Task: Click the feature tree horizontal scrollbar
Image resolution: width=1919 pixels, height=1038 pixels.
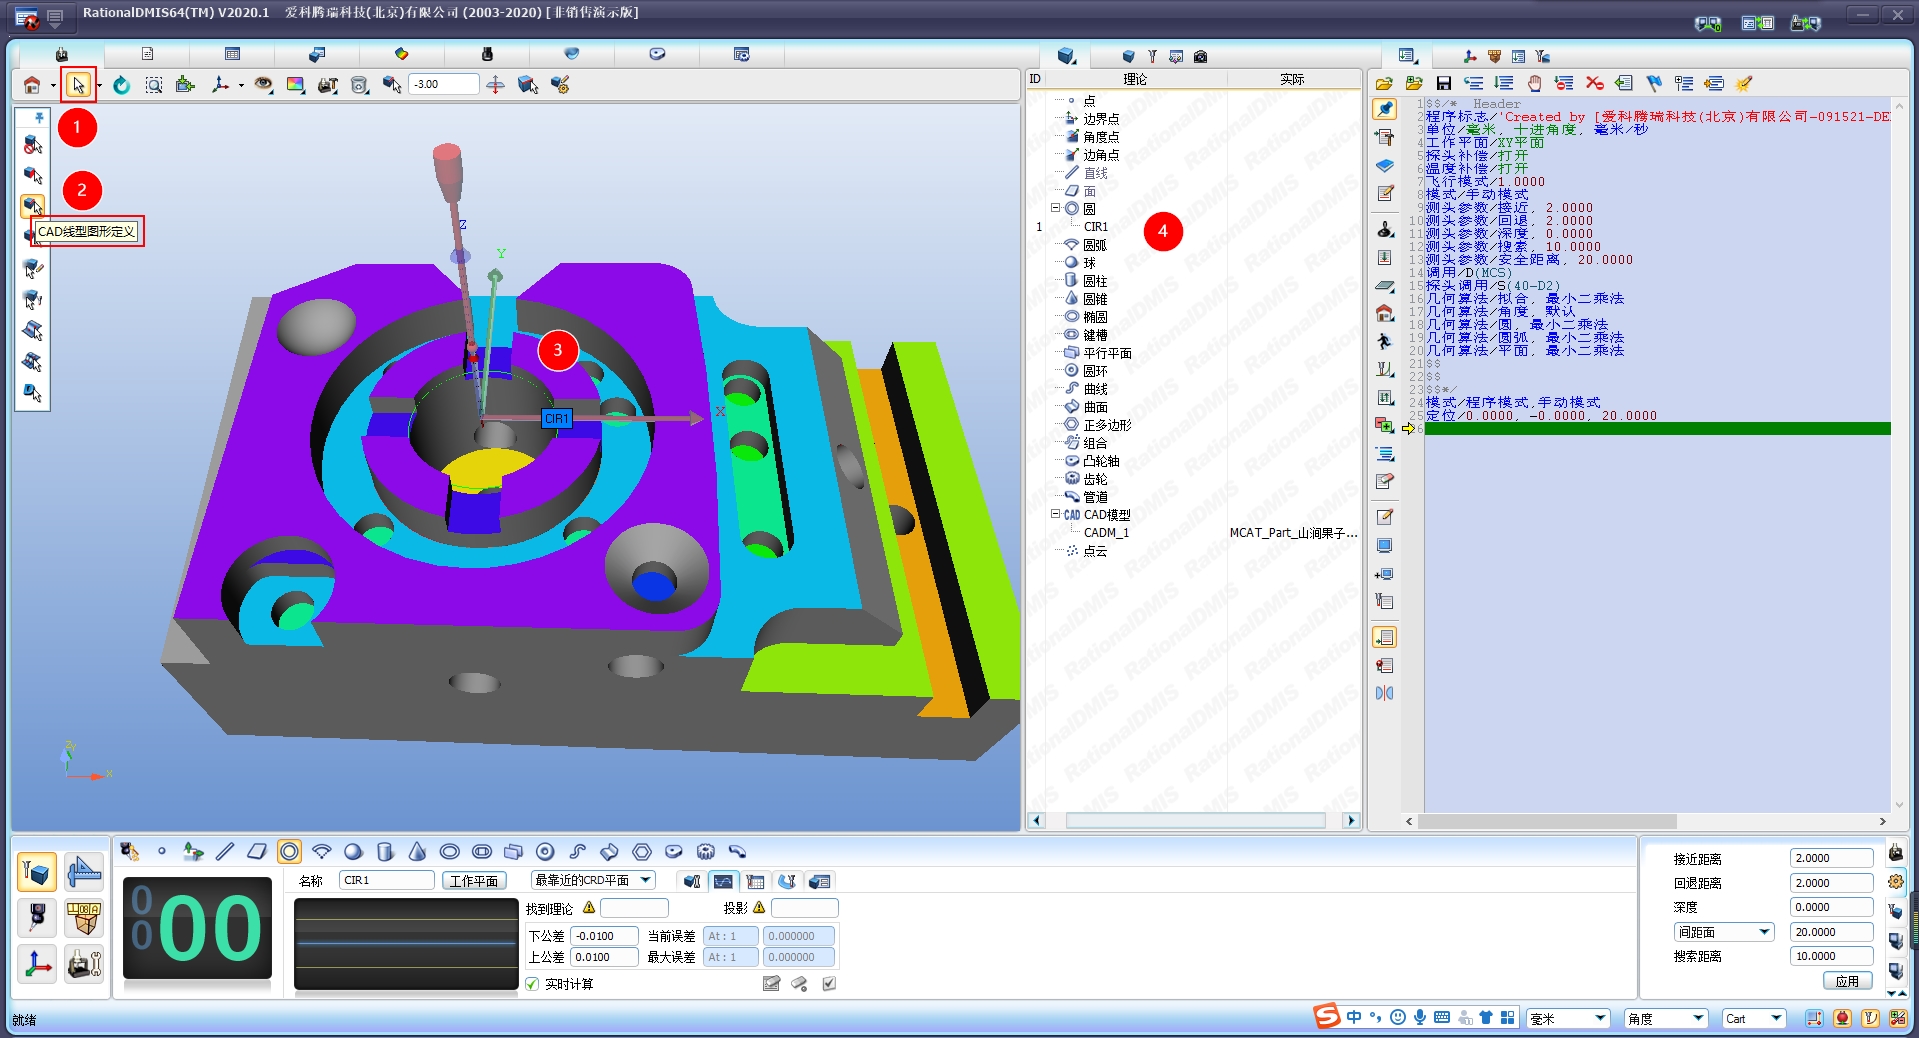Action: [x=1195, y=820]
